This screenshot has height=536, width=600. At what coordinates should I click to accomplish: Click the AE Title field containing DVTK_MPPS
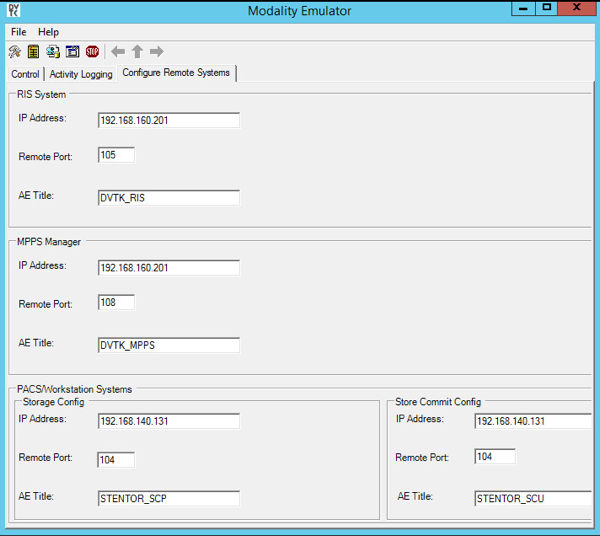pos(168,346)
